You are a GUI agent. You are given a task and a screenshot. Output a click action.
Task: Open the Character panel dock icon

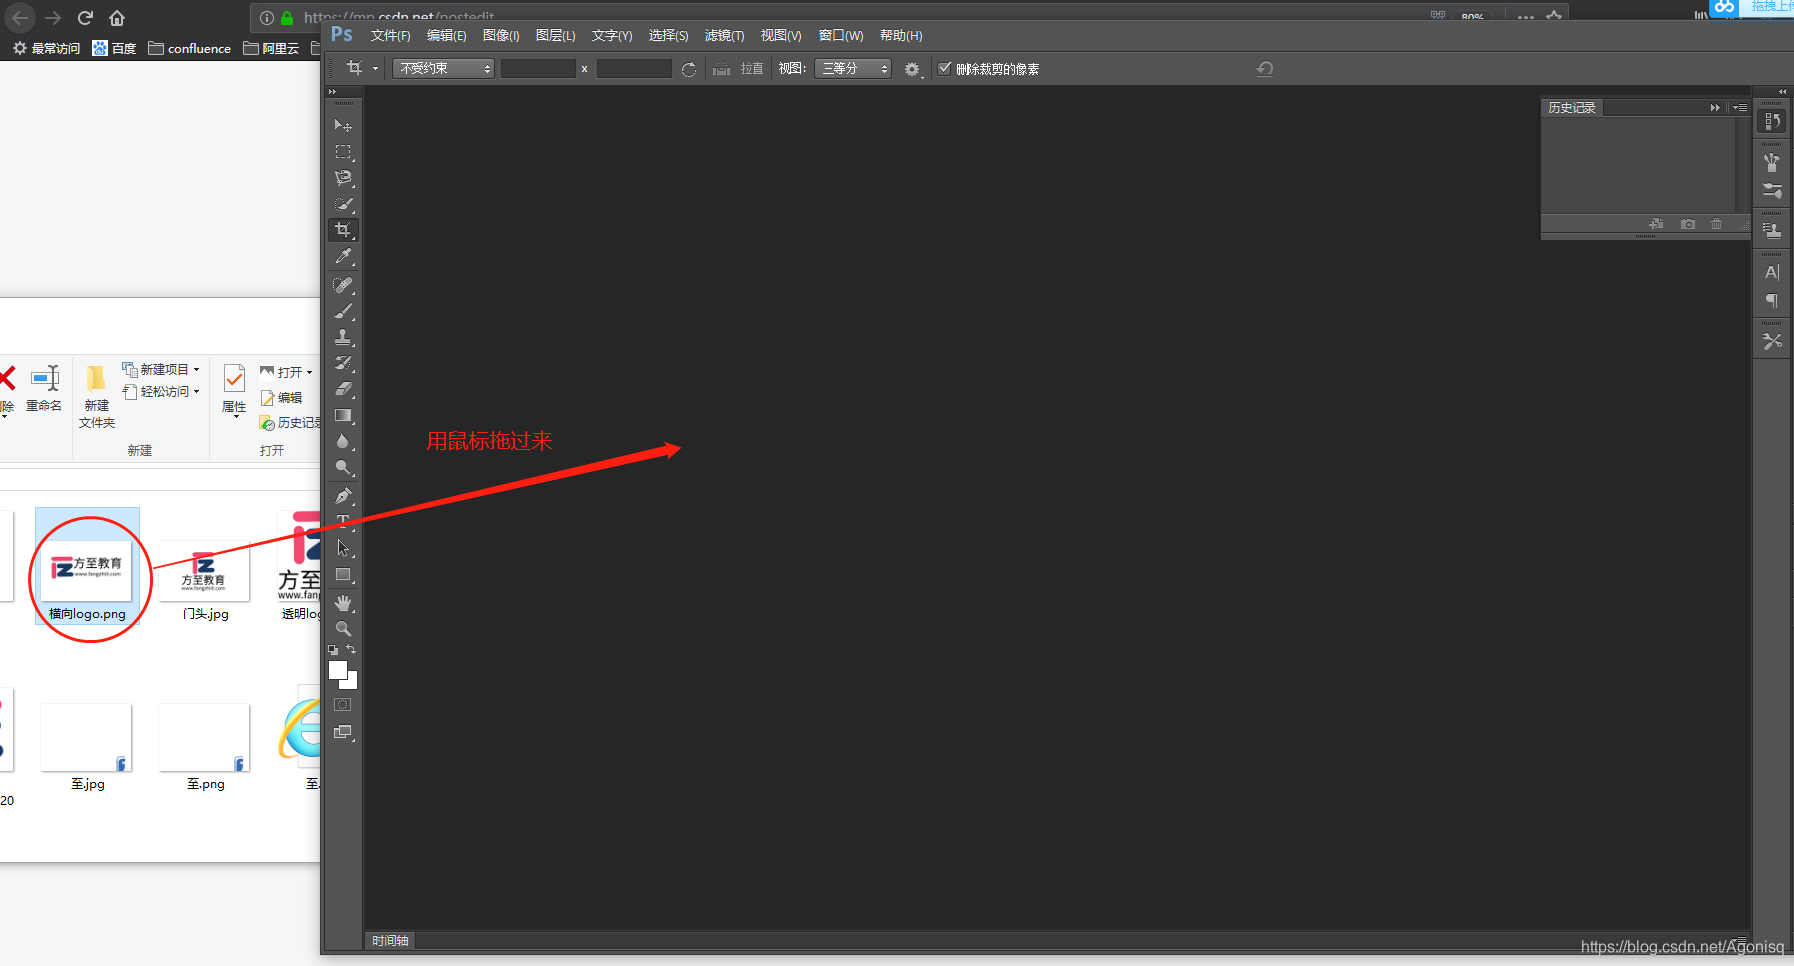tap(1772, 272)
